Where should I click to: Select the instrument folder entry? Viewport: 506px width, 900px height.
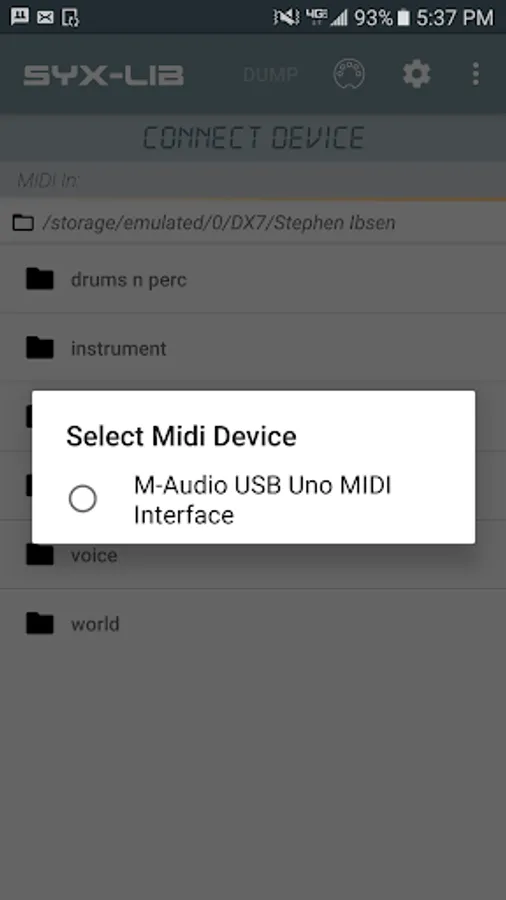[253, 348]
